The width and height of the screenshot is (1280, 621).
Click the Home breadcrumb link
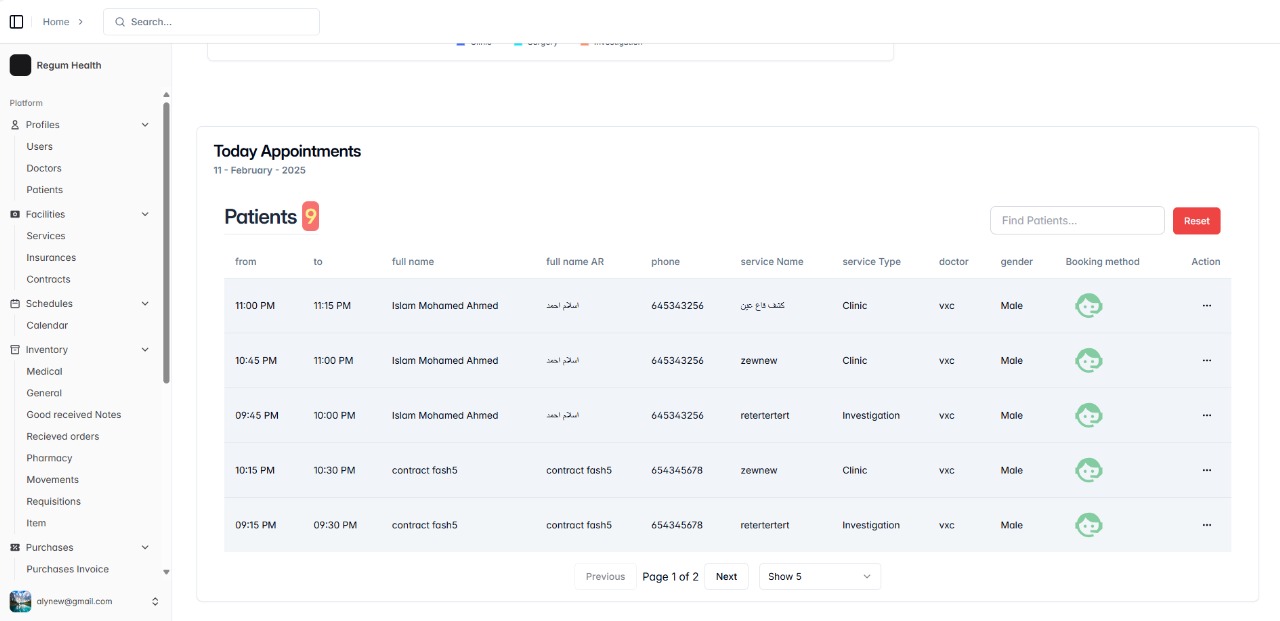tap(56, 22)
